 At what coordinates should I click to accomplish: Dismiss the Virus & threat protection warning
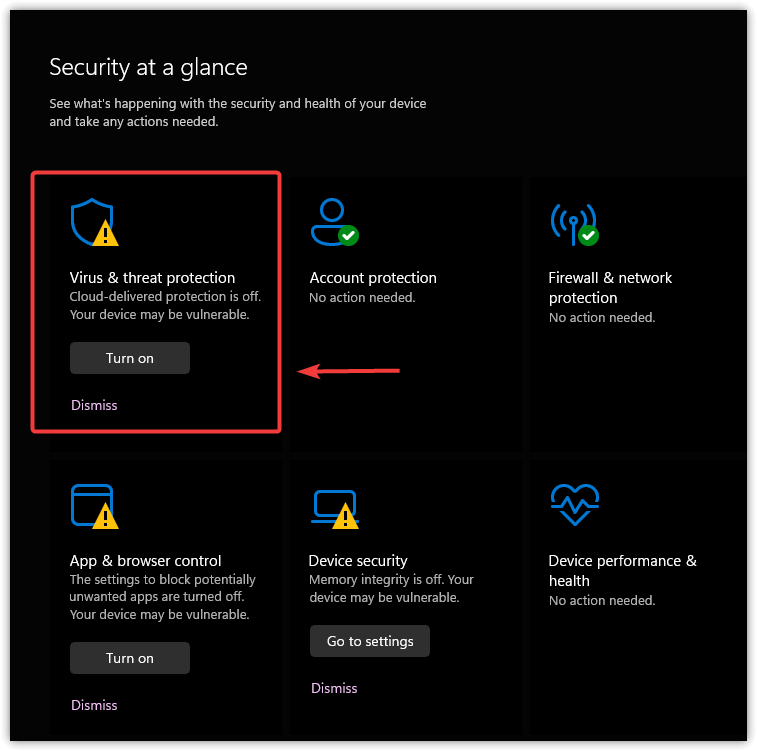click(94, 405)
